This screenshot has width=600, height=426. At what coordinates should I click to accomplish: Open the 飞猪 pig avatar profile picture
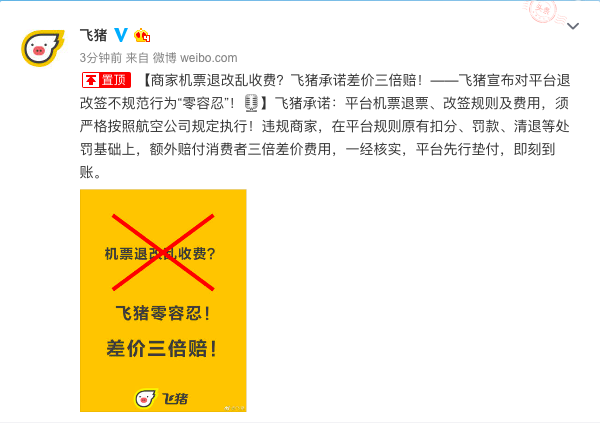[x=42, y=48]
